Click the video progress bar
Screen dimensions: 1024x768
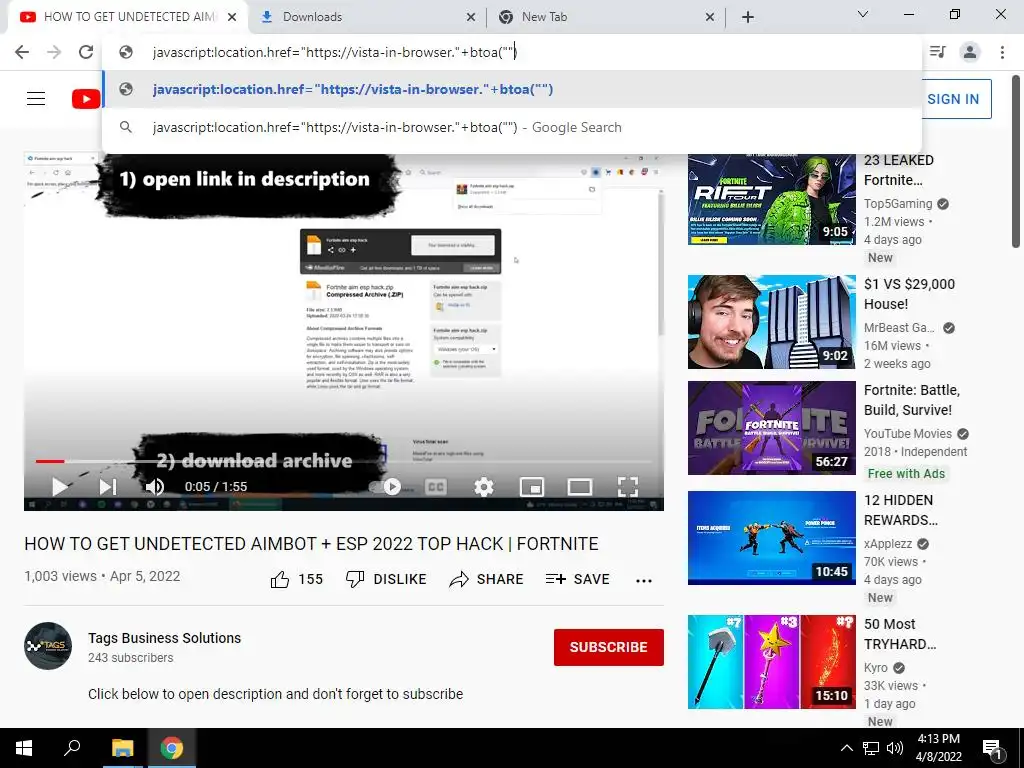coord(344,461)
